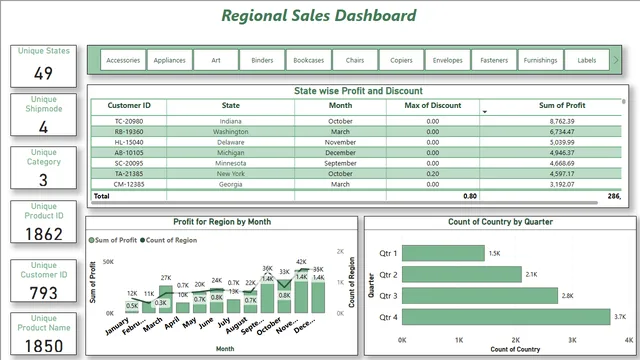Click the table vertical scrollbar thumb
The width and height of the screenshot is (640, 360).
pyautogui.click(x=623, y=101)
